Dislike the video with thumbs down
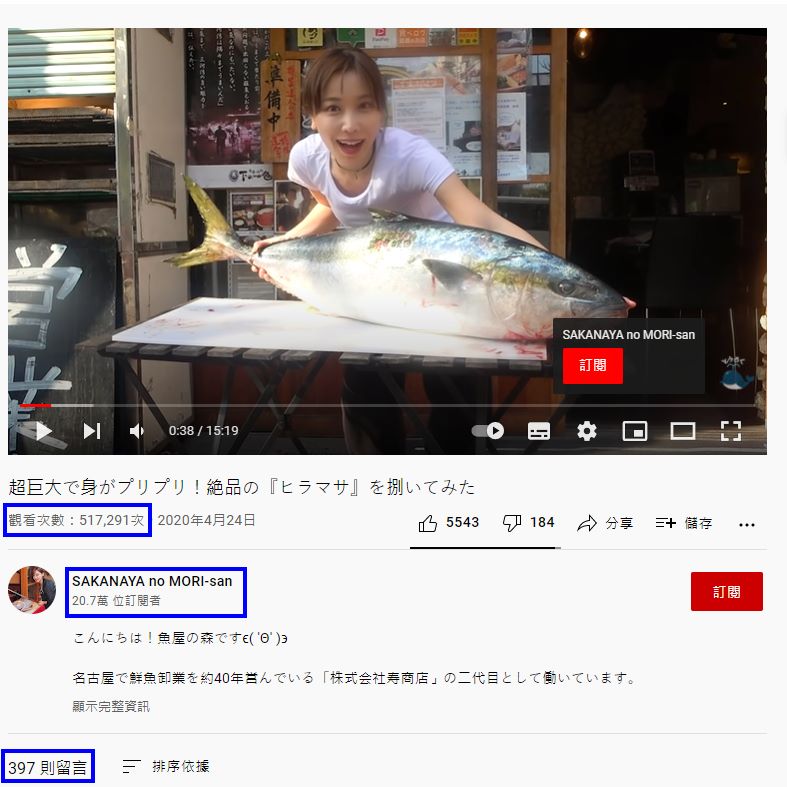The height and width of the screenshot is (787, 787). 528,523
